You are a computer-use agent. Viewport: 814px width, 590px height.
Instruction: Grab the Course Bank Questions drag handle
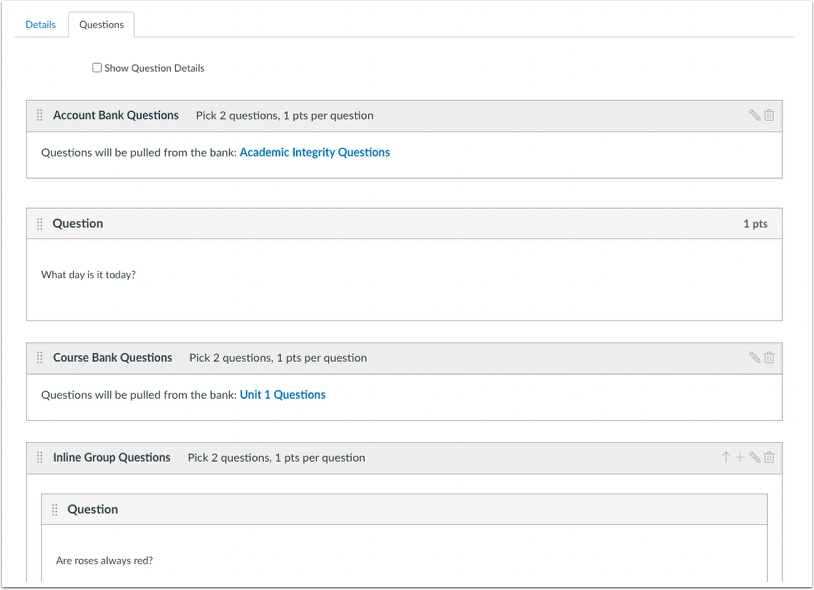(39, 357)
